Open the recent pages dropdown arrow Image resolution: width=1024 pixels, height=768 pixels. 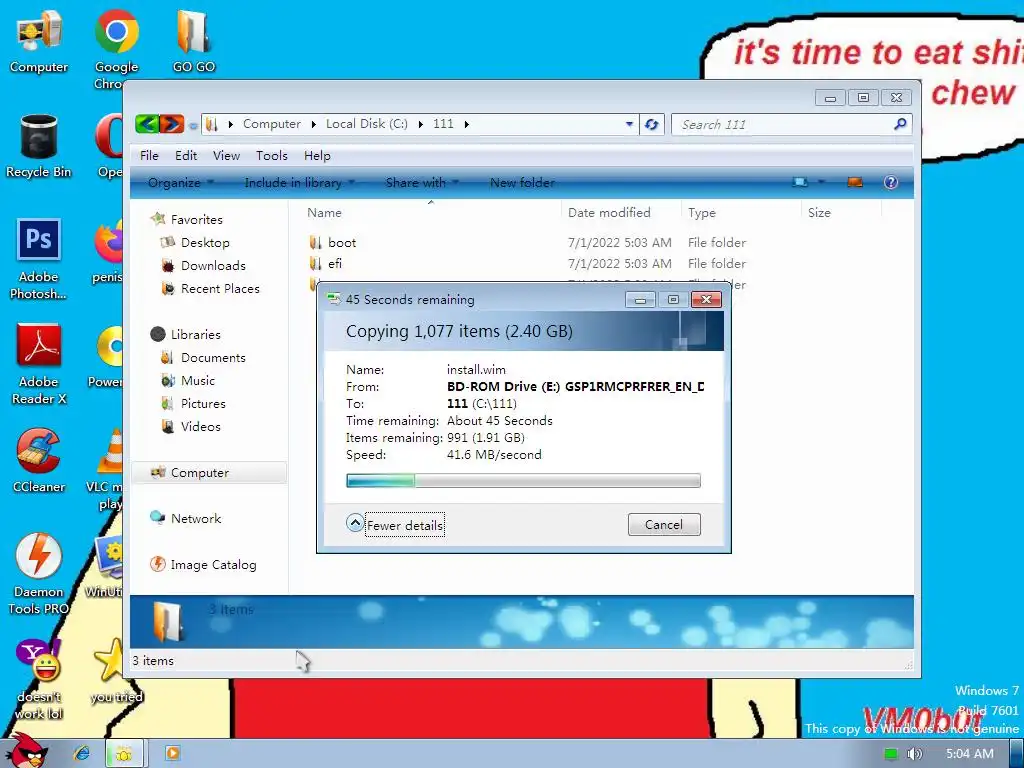coord(193,124)
